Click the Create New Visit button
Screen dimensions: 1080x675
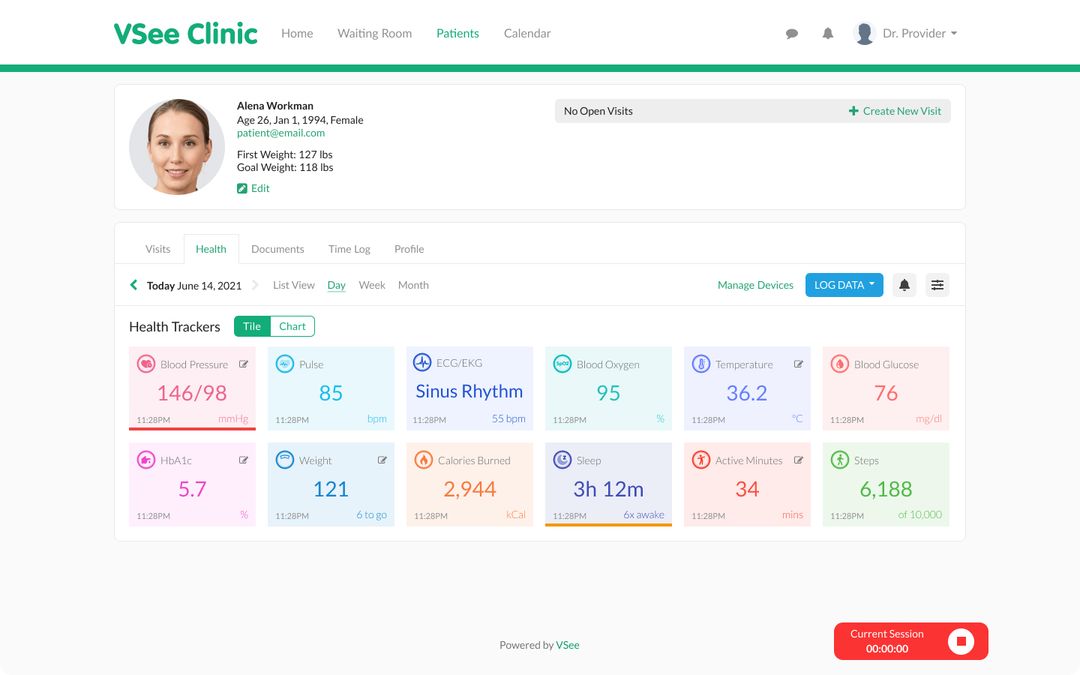893,111
